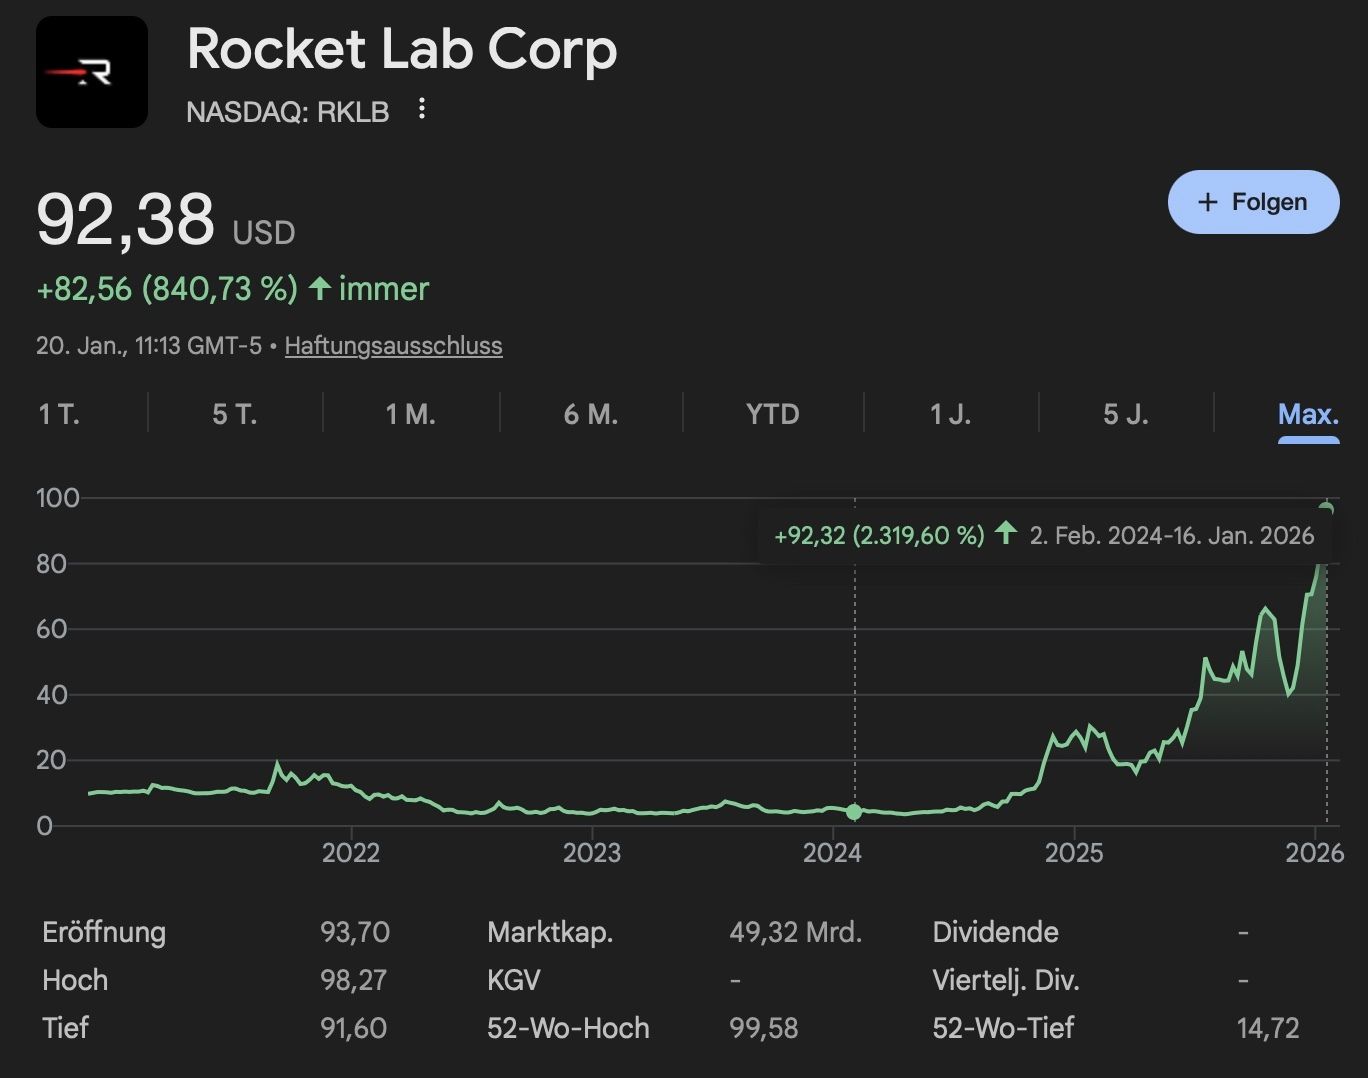Open the three-dot menu next to NASDAQ: RKLB
Screen dimensions: 1368x1078
click(422, 109)
